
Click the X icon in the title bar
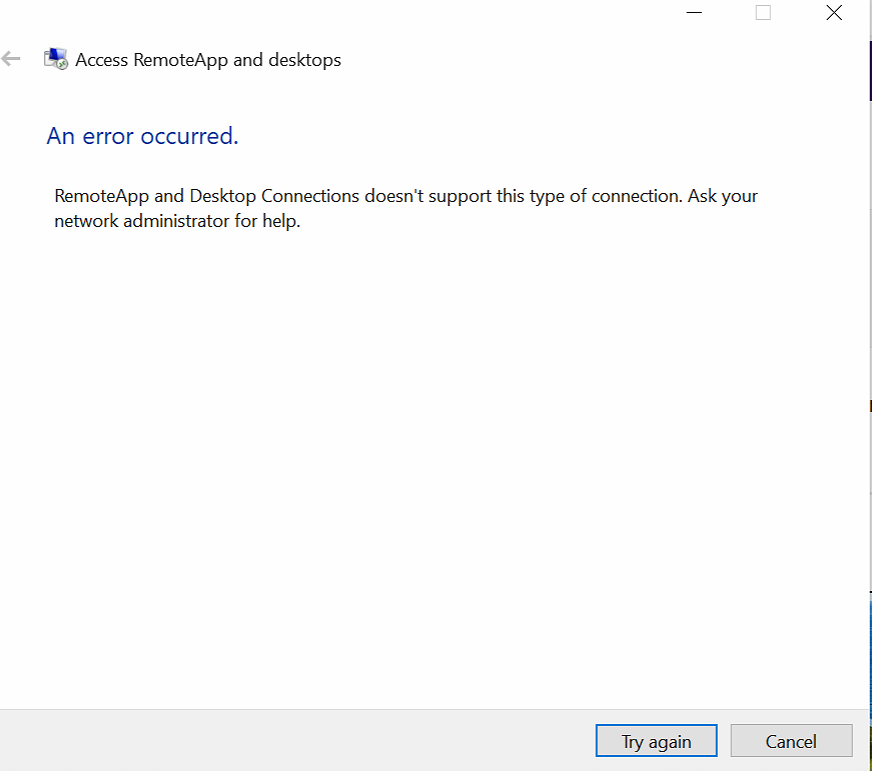point(834,13)
